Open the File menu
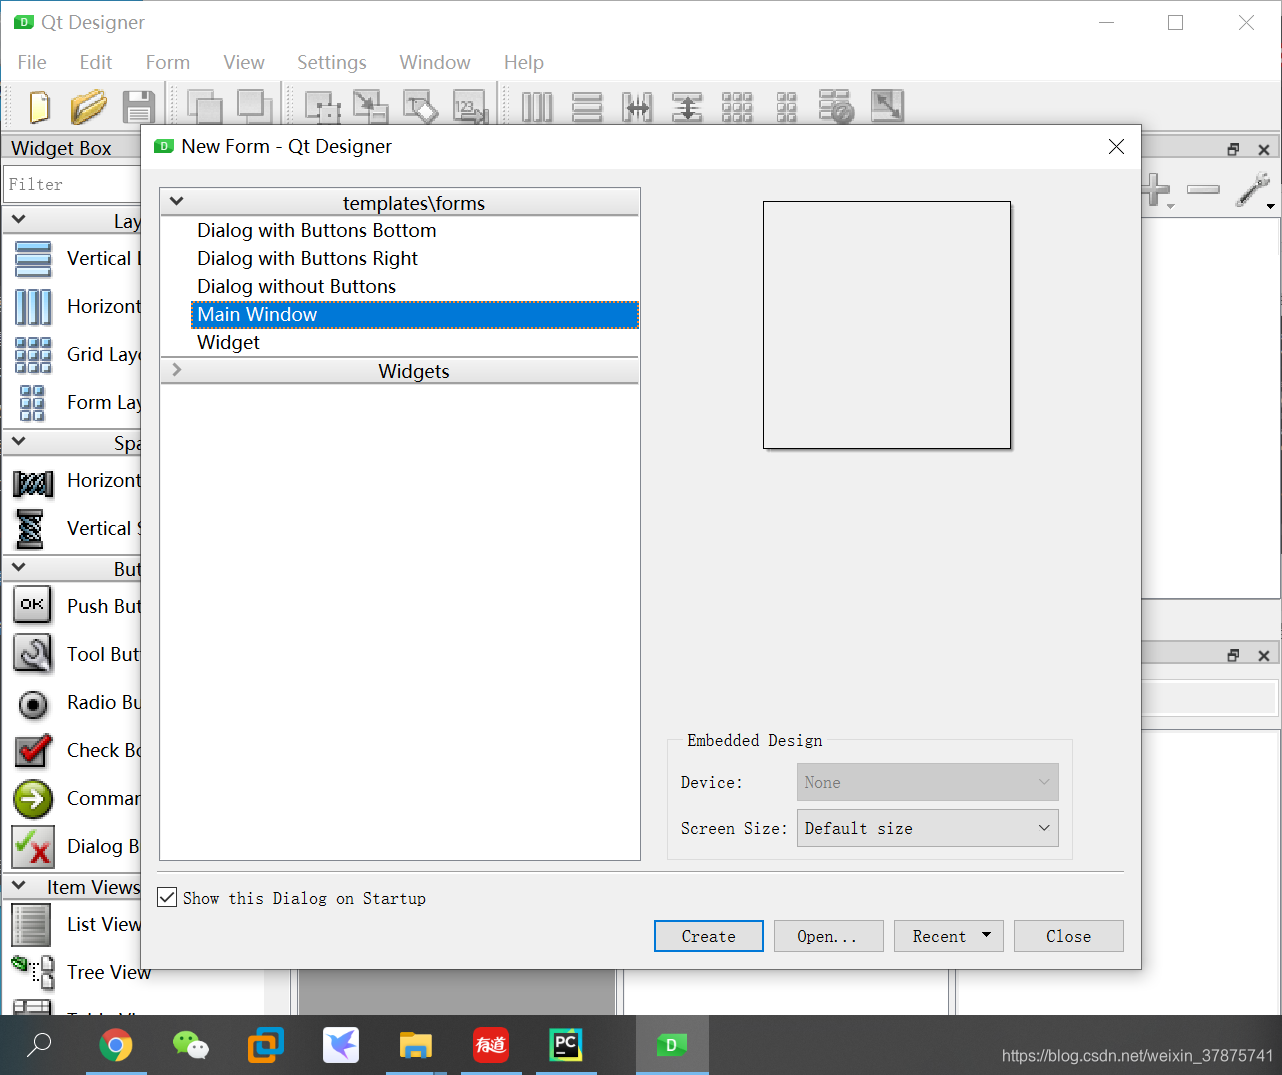Screen dimensions: 1282x1075 [32, 62]
